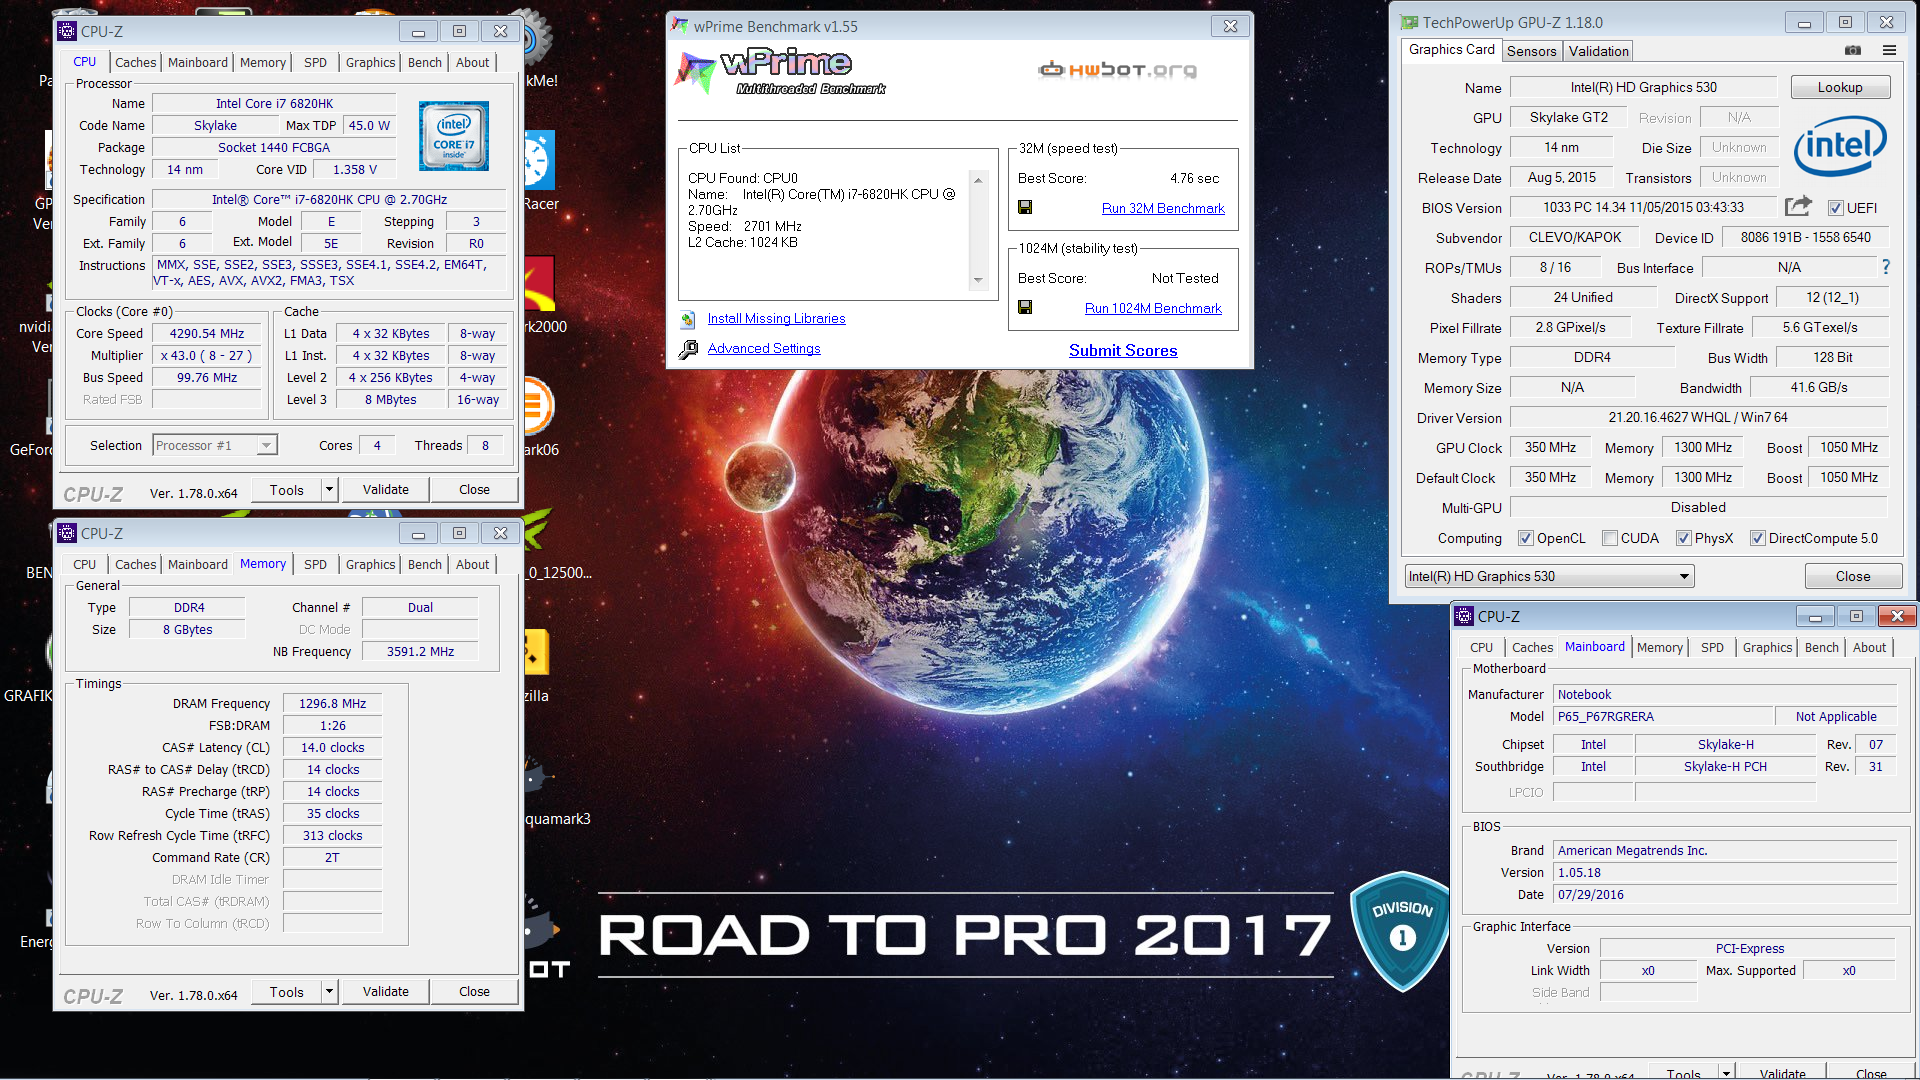Screen dimensions: 1920x1080
Task: Click Validate in CPU-Z Memory window
Action: pos(385,991)
